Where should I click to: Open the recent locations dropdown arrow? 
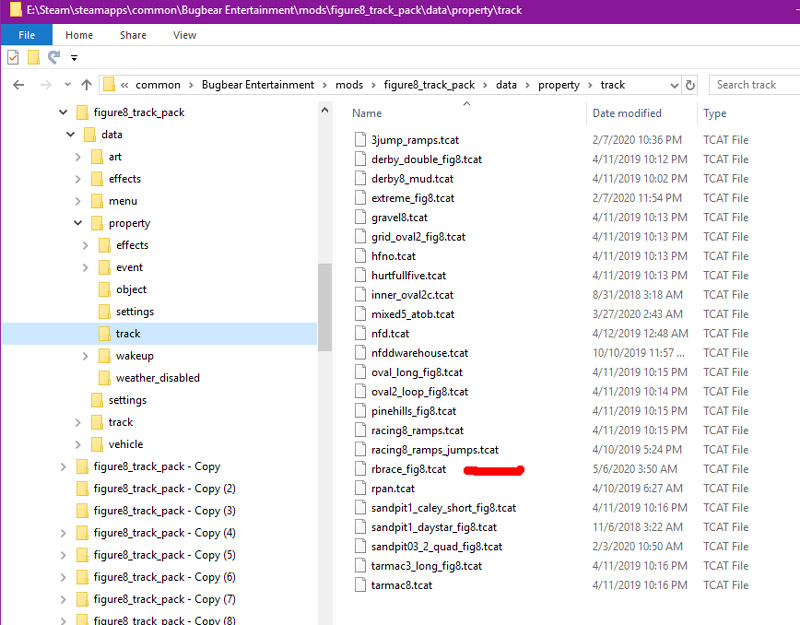point(67,85)
